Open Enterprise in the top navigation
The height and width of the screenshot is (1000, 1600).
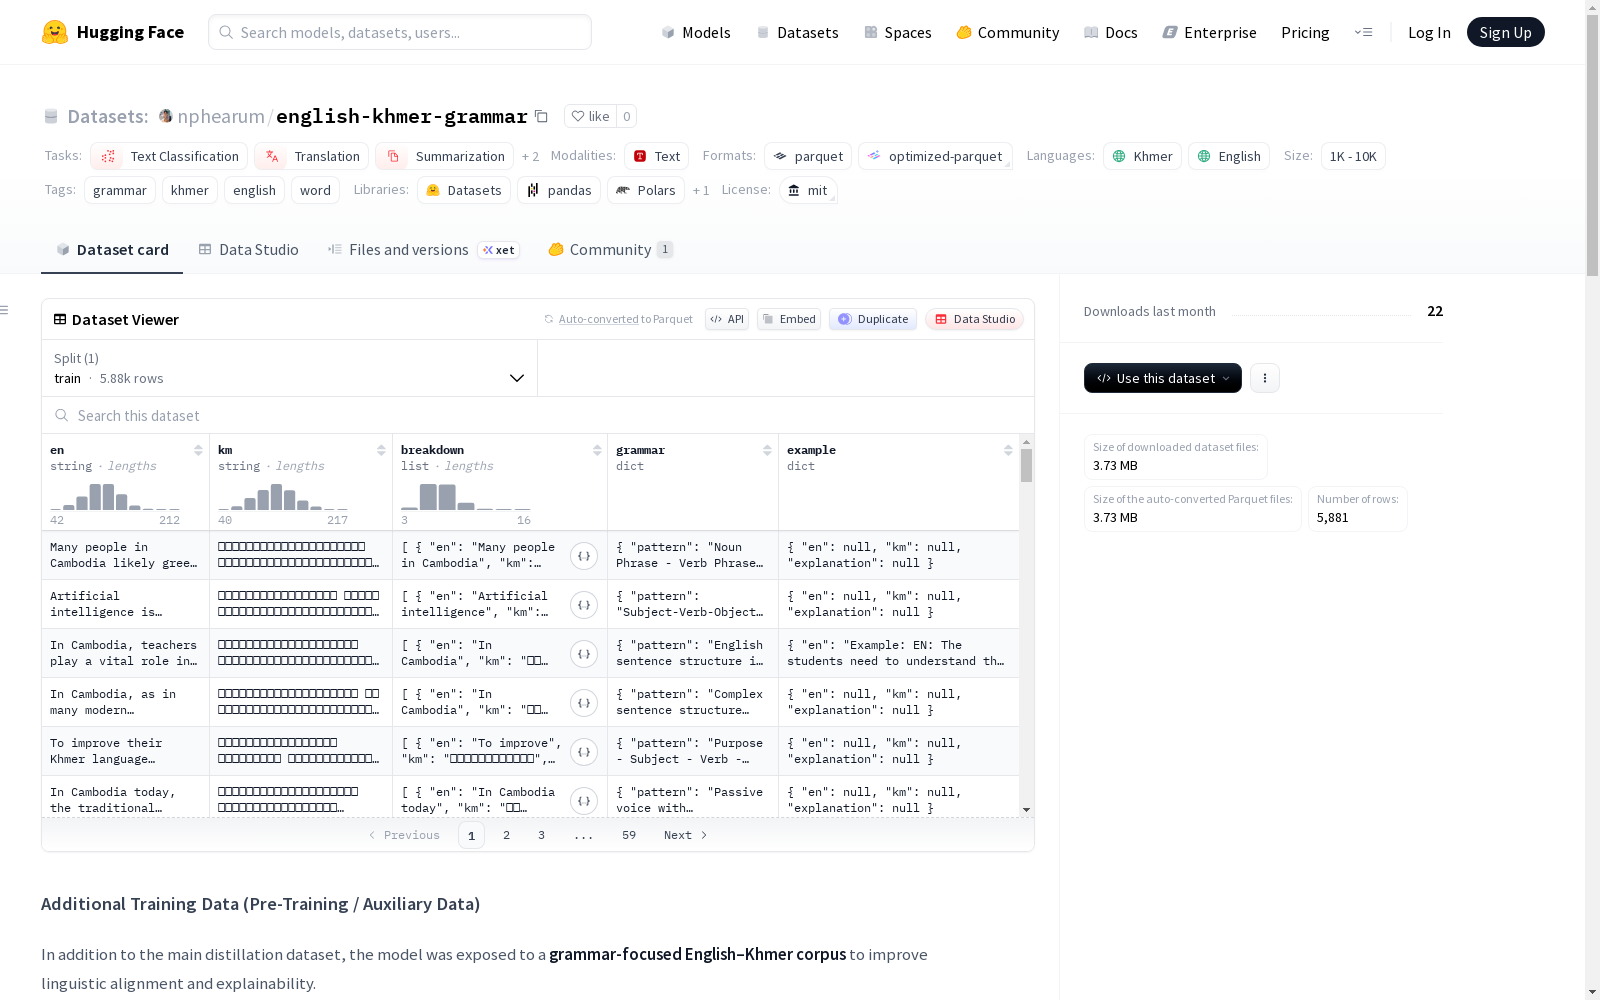coord(1209,32)
